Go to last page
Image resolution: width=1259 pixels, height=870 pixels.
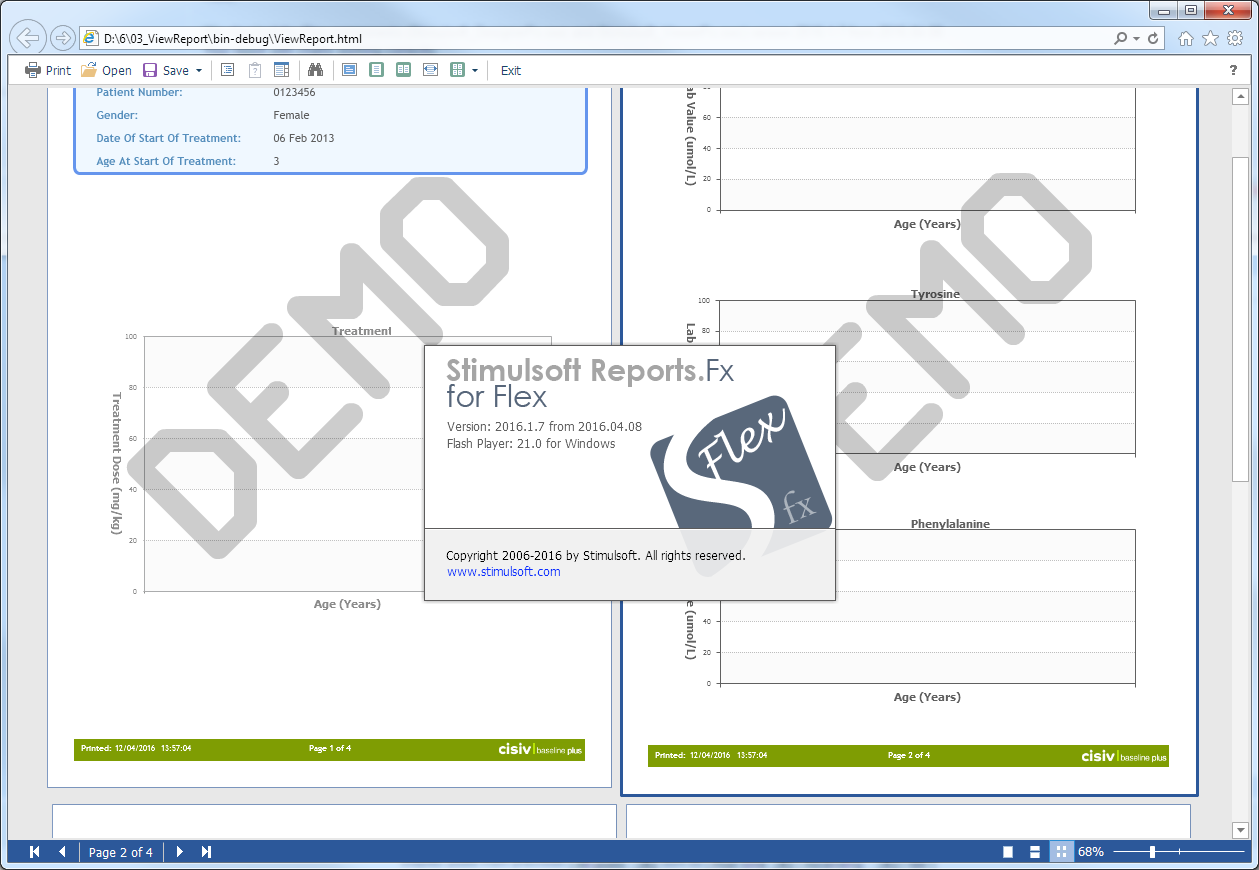click(207, 852)
